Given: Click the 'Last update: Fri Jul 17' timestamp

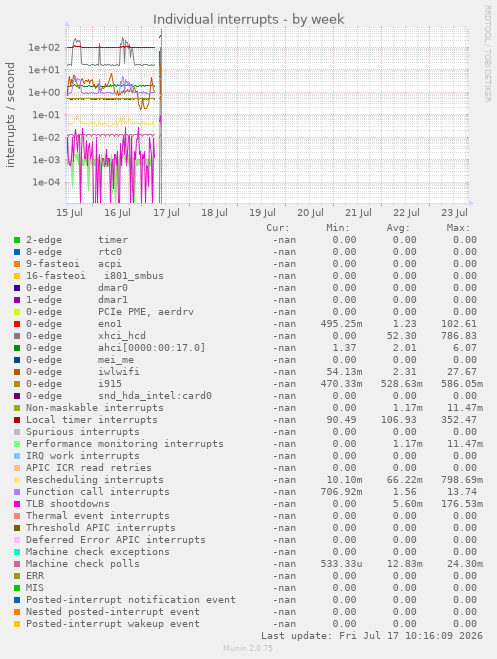Looking at the screenshot, I should coord(372,636).
